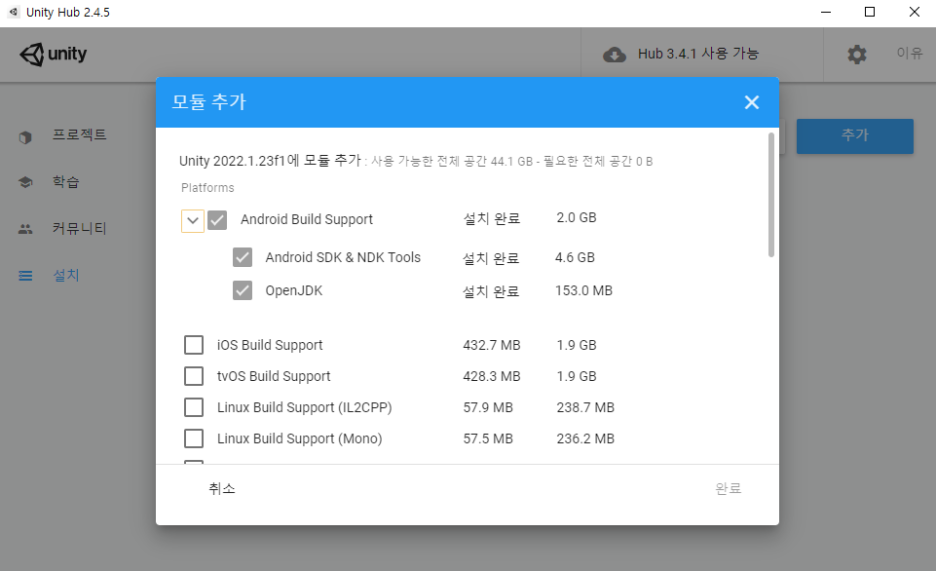Viewport: 936px width, 571px height.
Task: Click the Projects cube icon in sidebar
Action: click(25, 137)
